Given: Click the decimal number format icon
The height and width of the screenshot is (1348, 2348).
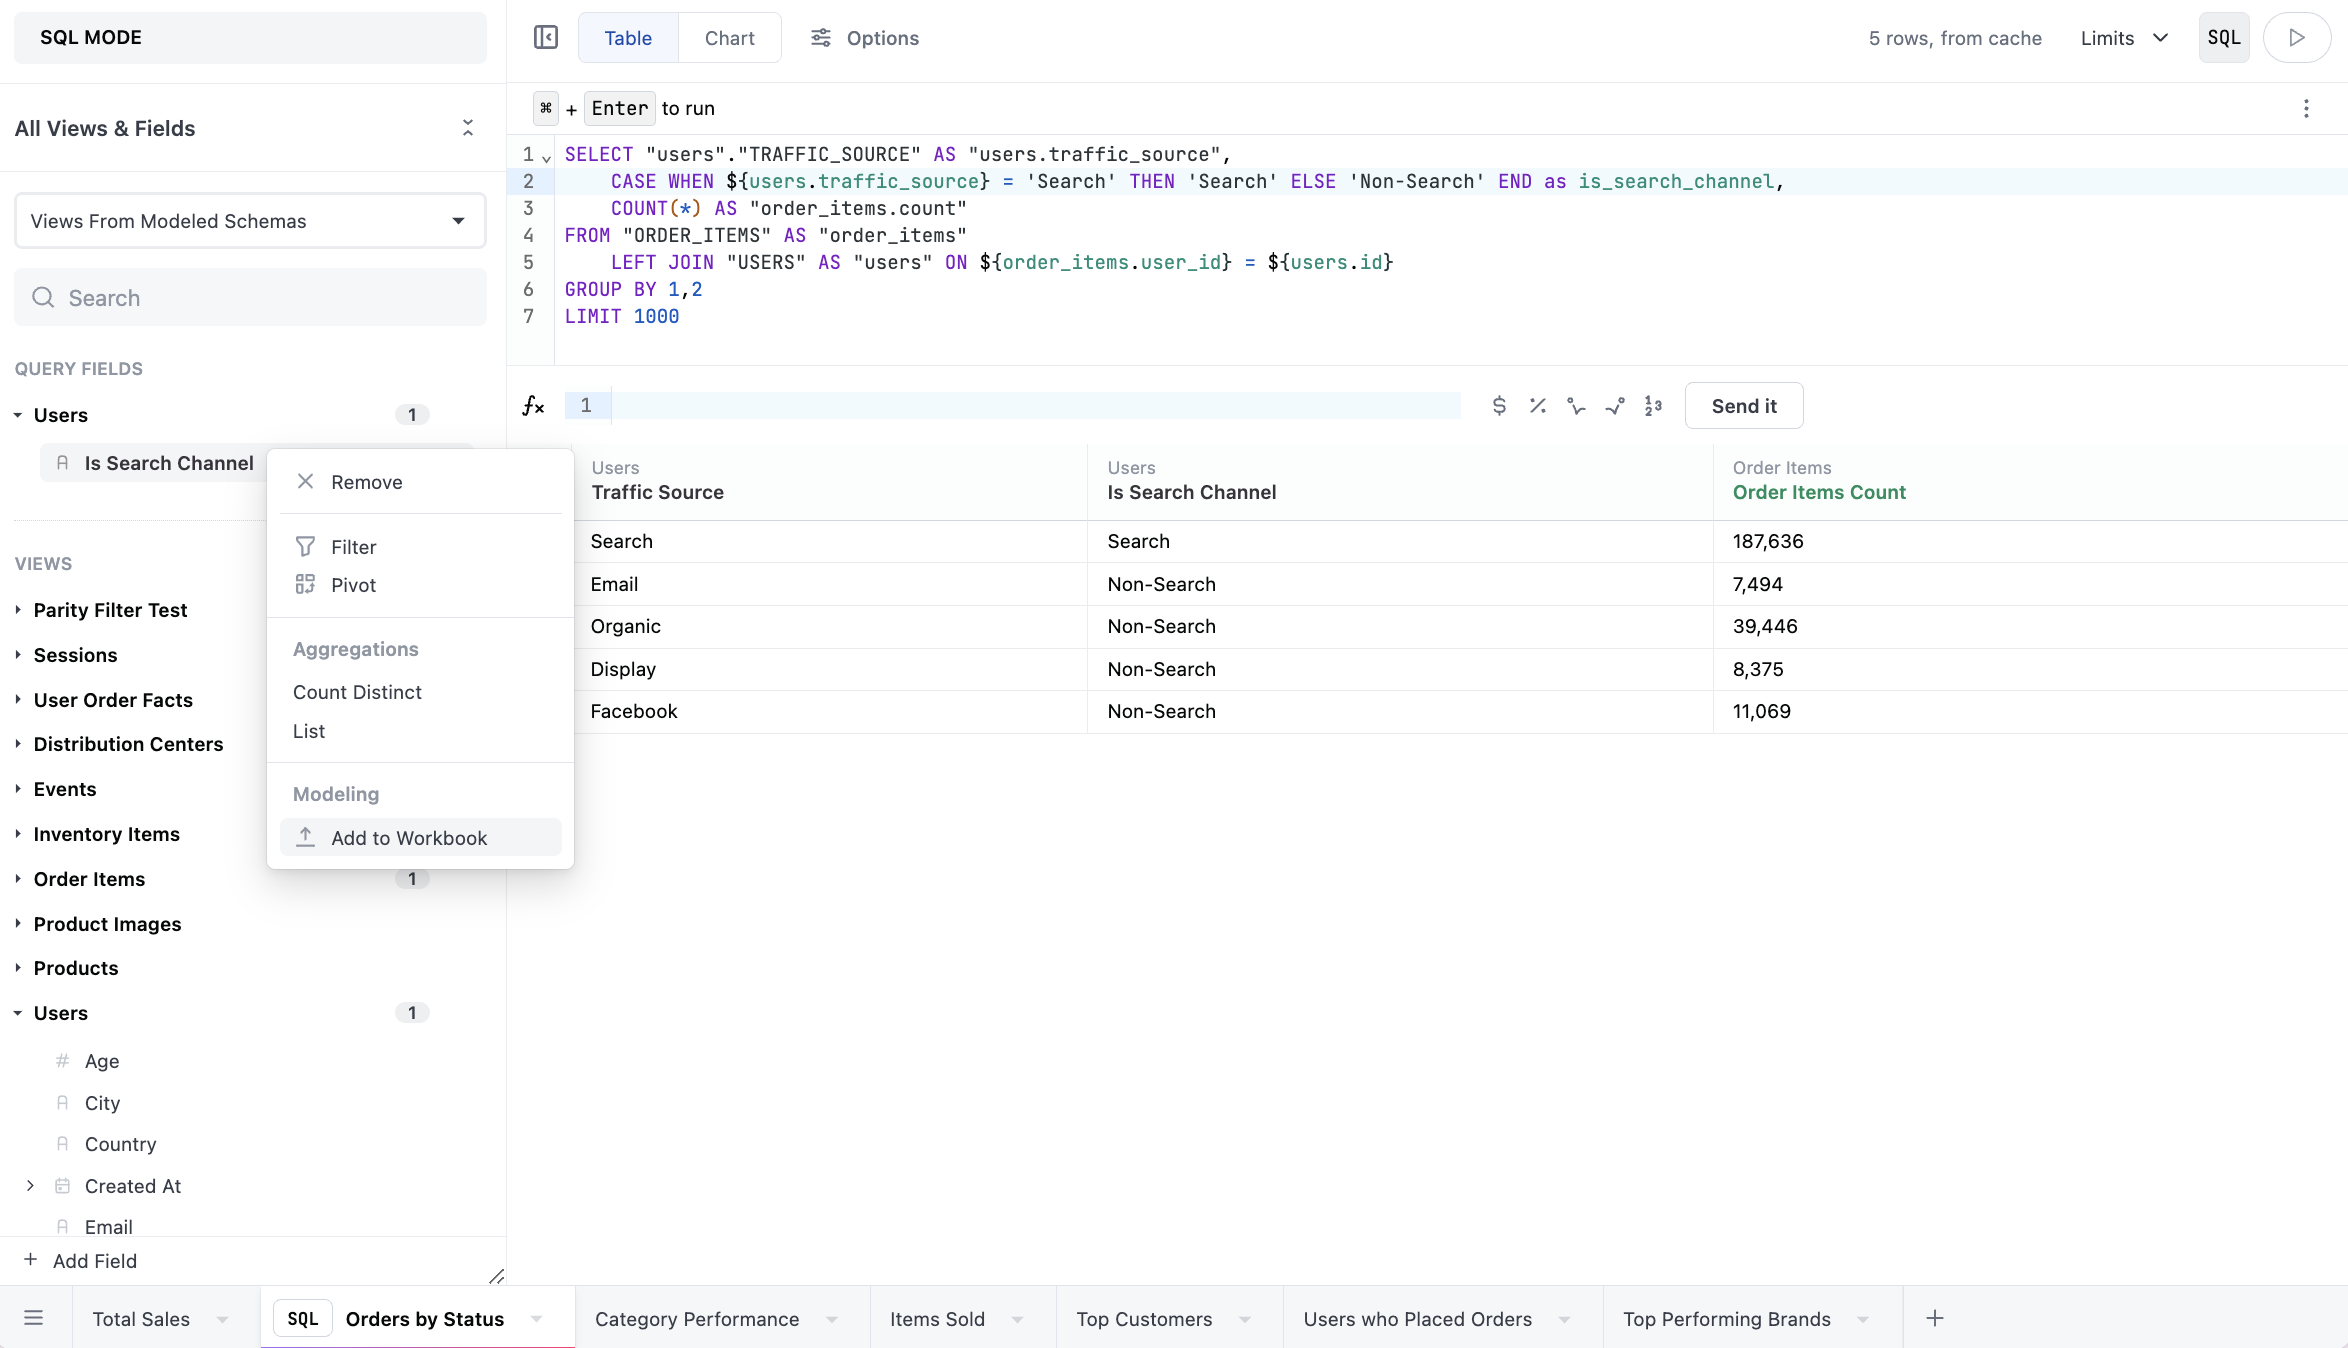Looking at the screenshot, I should [1653, 406].
